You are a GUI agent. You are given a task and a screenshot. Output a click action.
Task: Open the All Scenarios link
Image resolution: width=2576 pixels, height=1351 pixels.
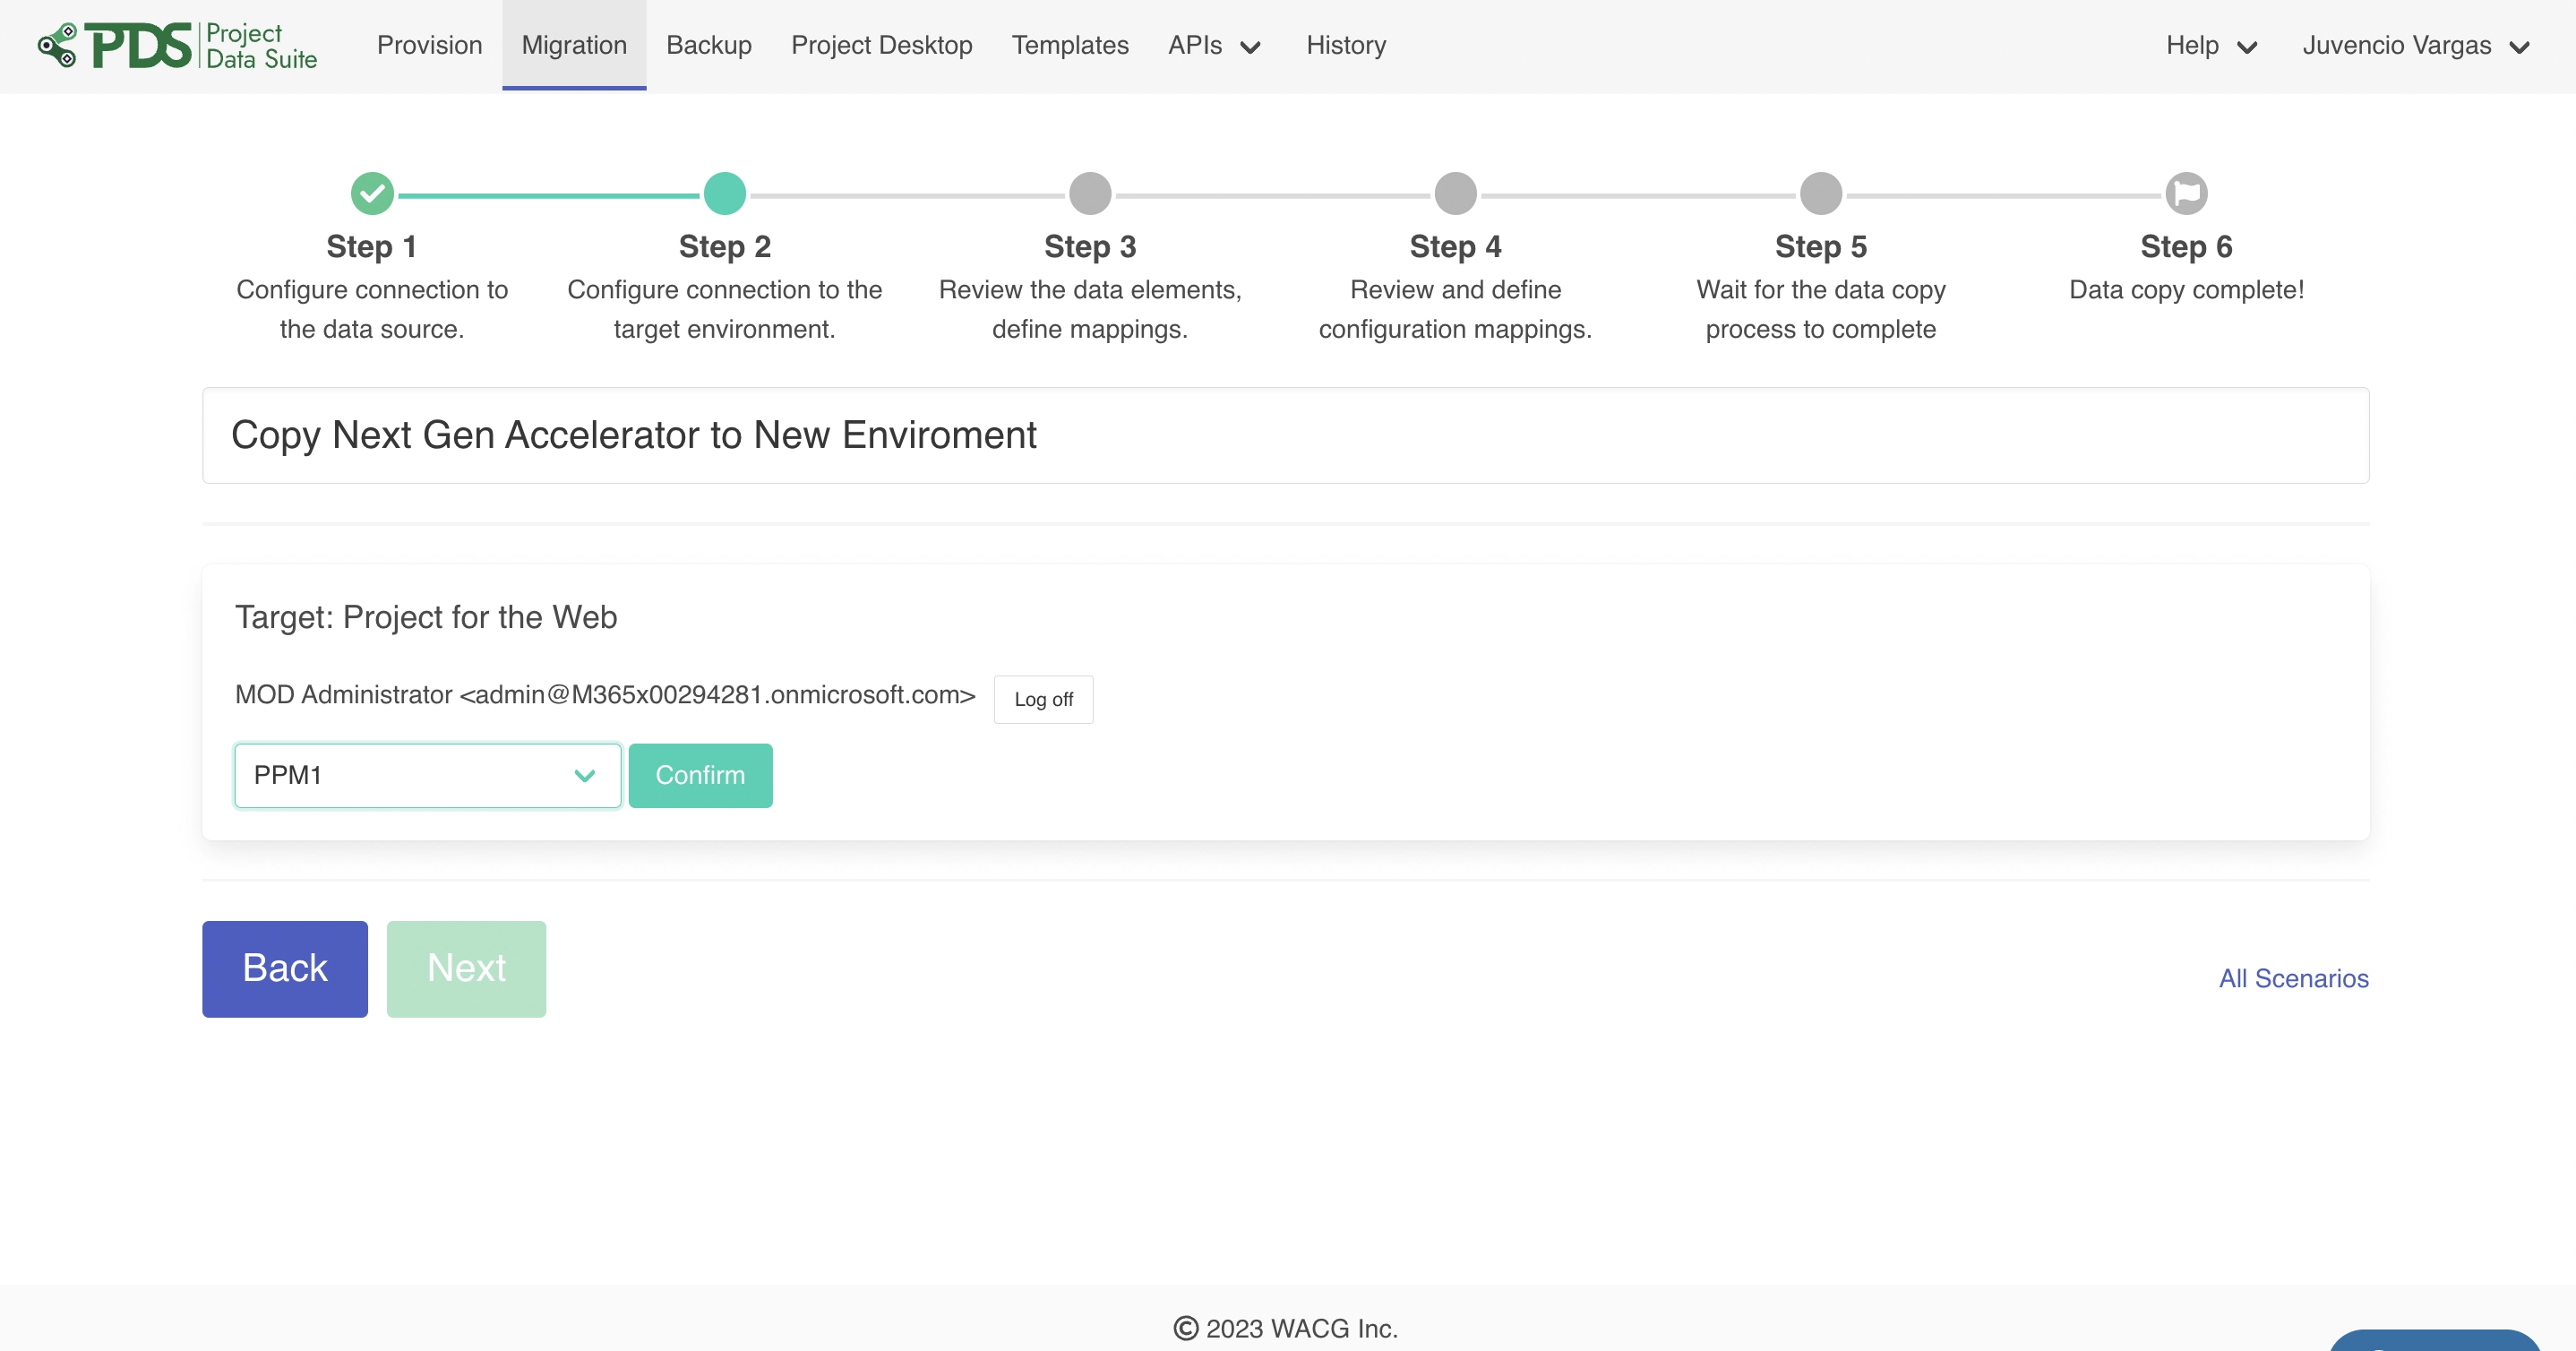point(2293,978)
